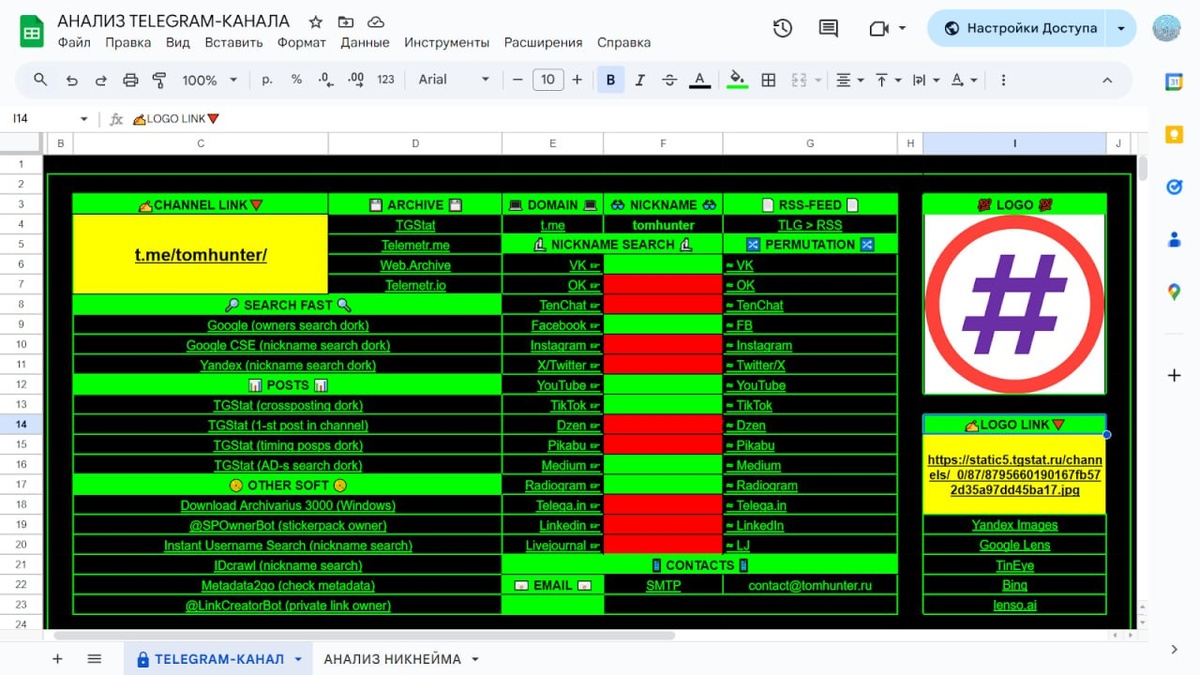Toggle strikethrough formatting
Viewport: 1200px width, 675px height.
pyautogui.click(x=669, y=80)
